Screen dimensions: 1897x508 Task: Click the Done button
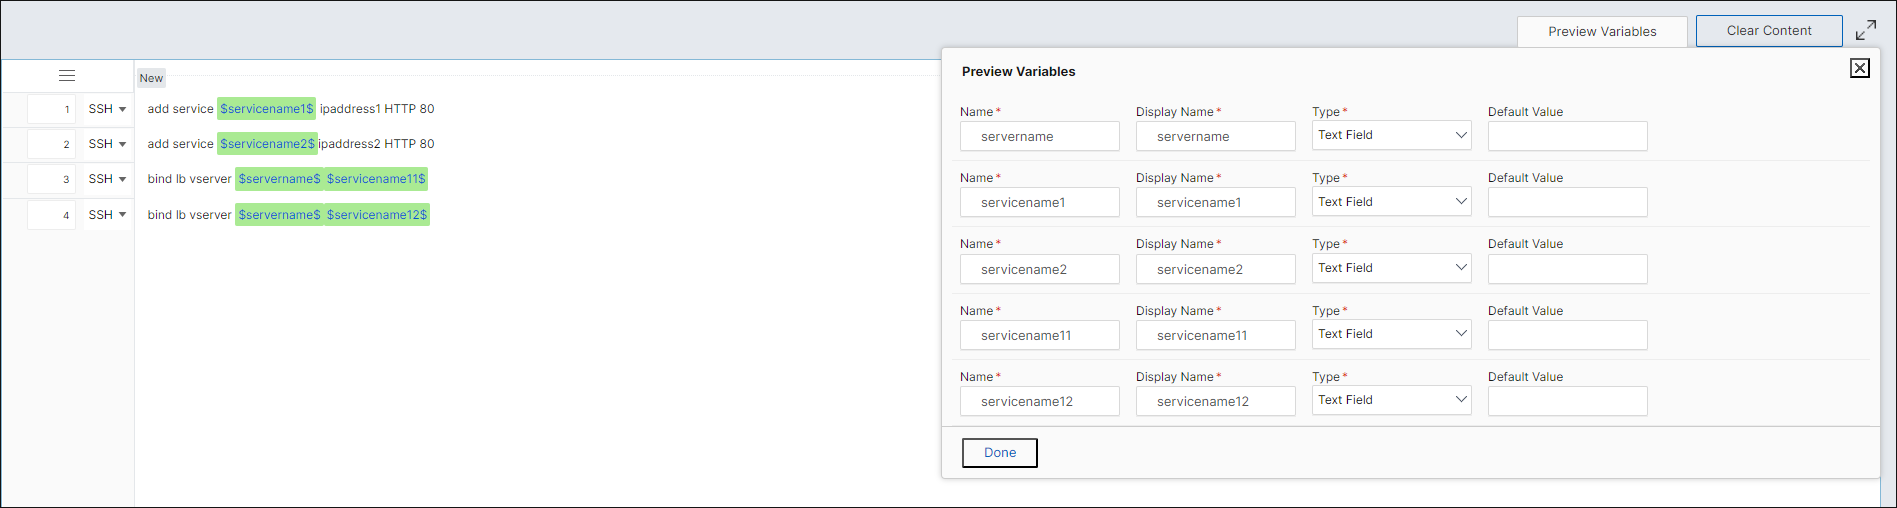[1000, 453]
